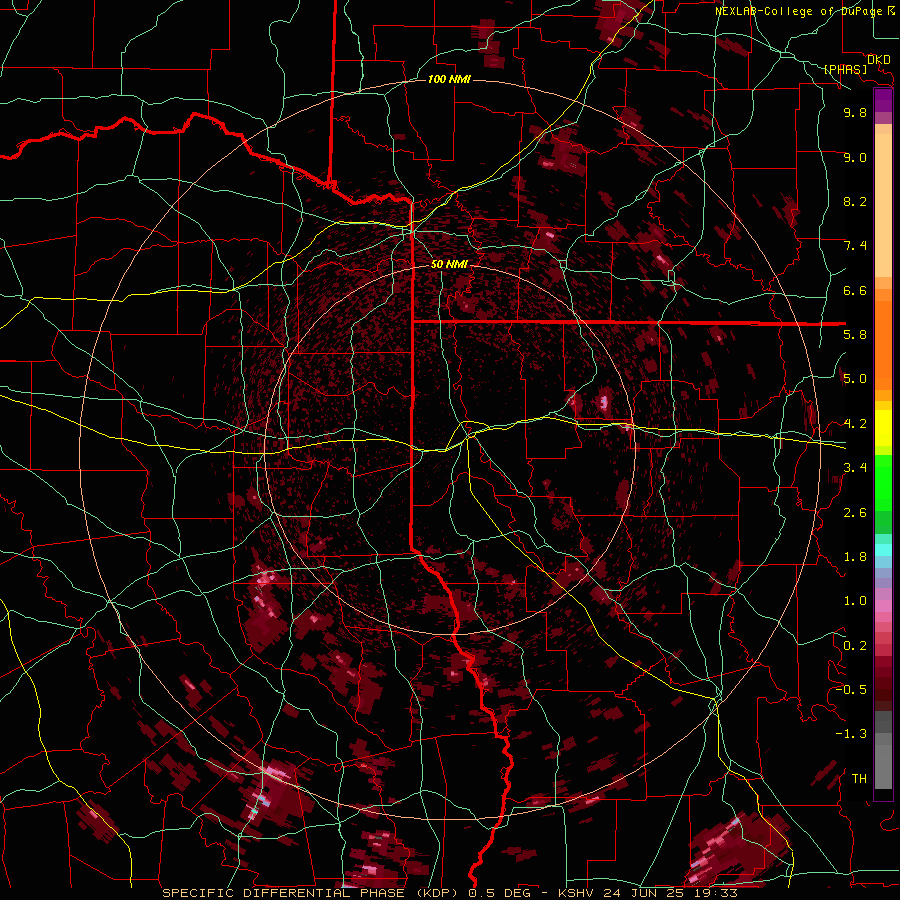Select the 0.2 colorbar scale value
Image resolution: width=900 pixels, height=900 pixels.
point(855,646)
